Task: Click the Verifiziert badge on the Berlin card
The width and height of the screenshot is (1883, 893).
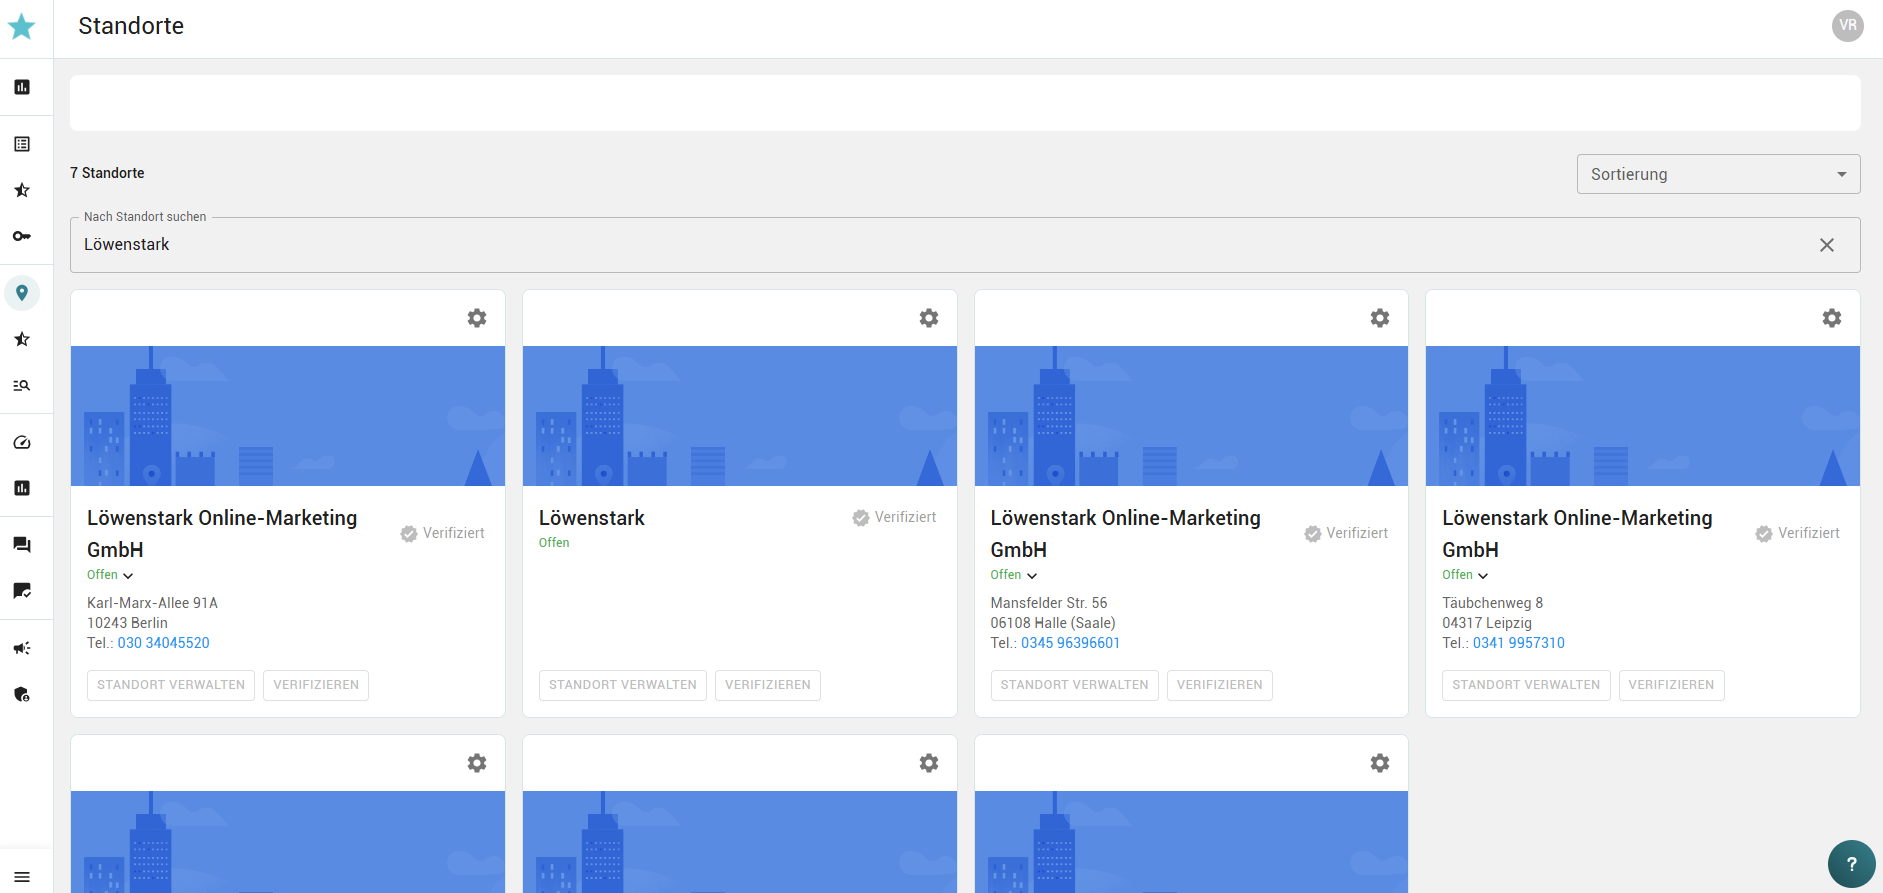Action: 443,533
